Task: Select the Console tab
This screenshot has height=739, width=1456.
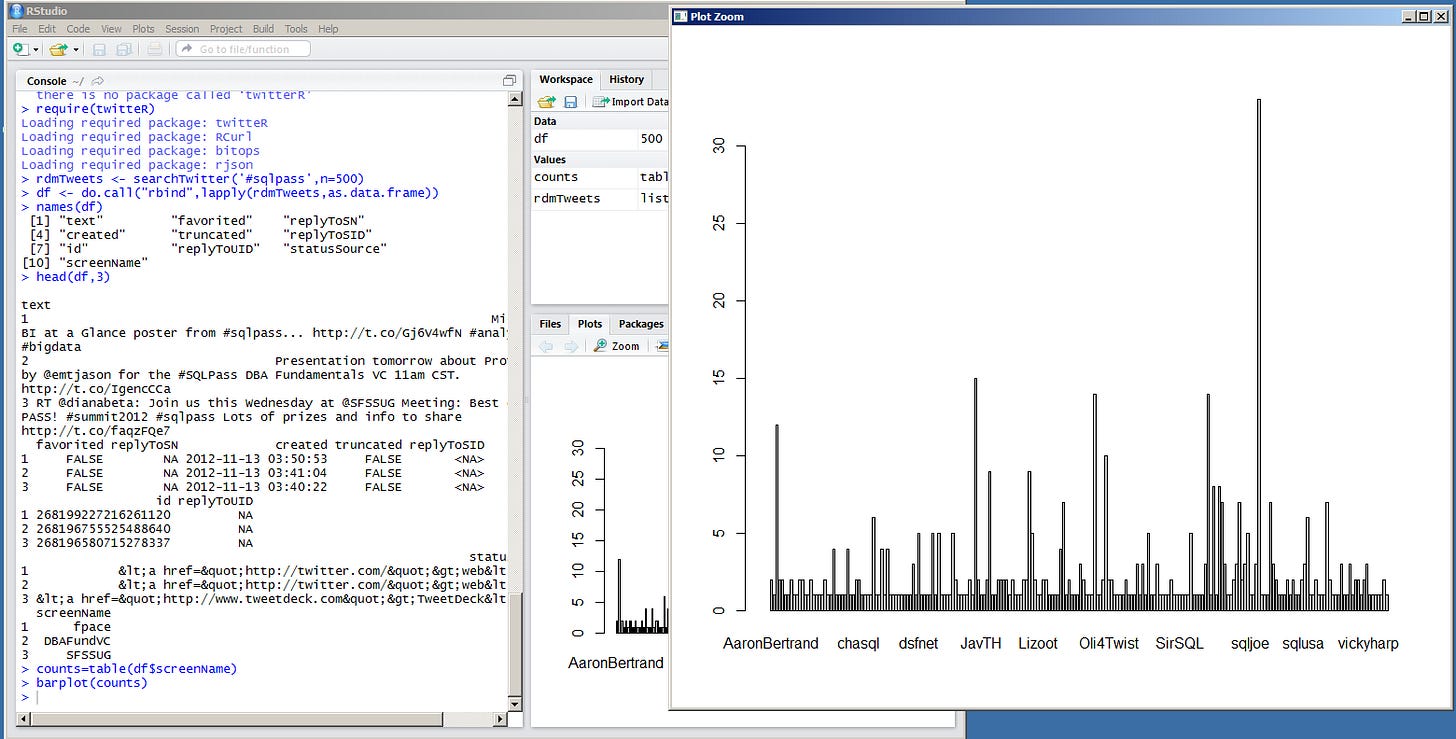Action: coord(47,81)
